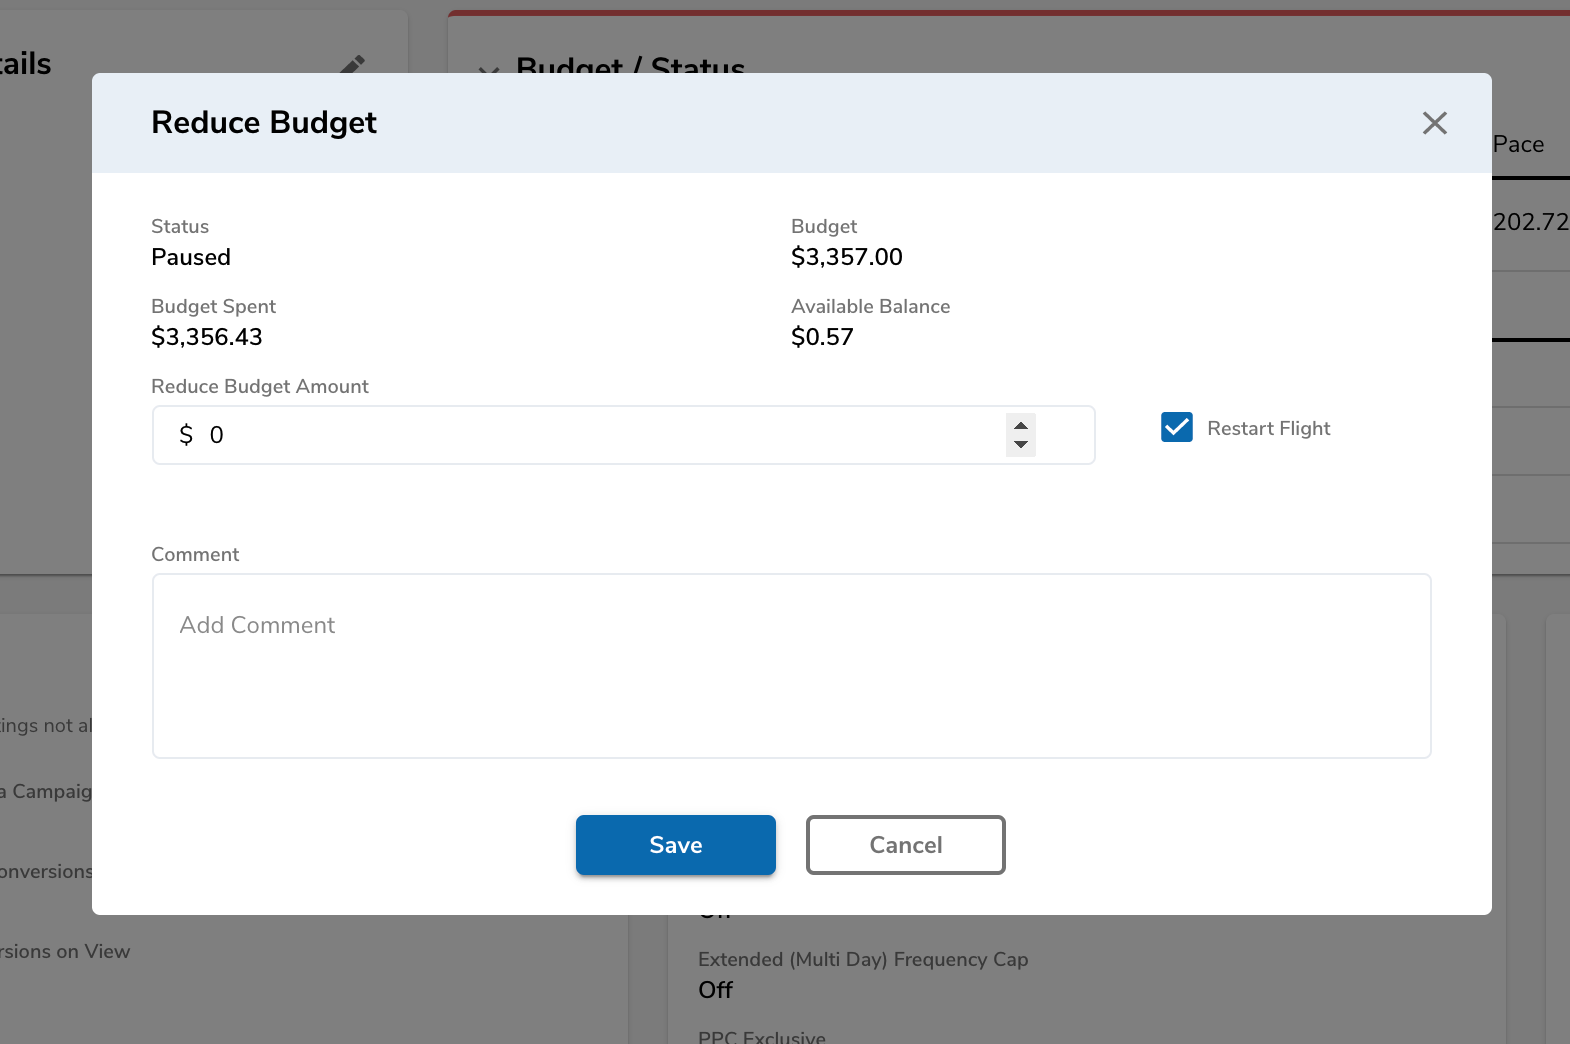Save the budget reduction
Screen dimensions: 1570x1044
pos(675,845)
